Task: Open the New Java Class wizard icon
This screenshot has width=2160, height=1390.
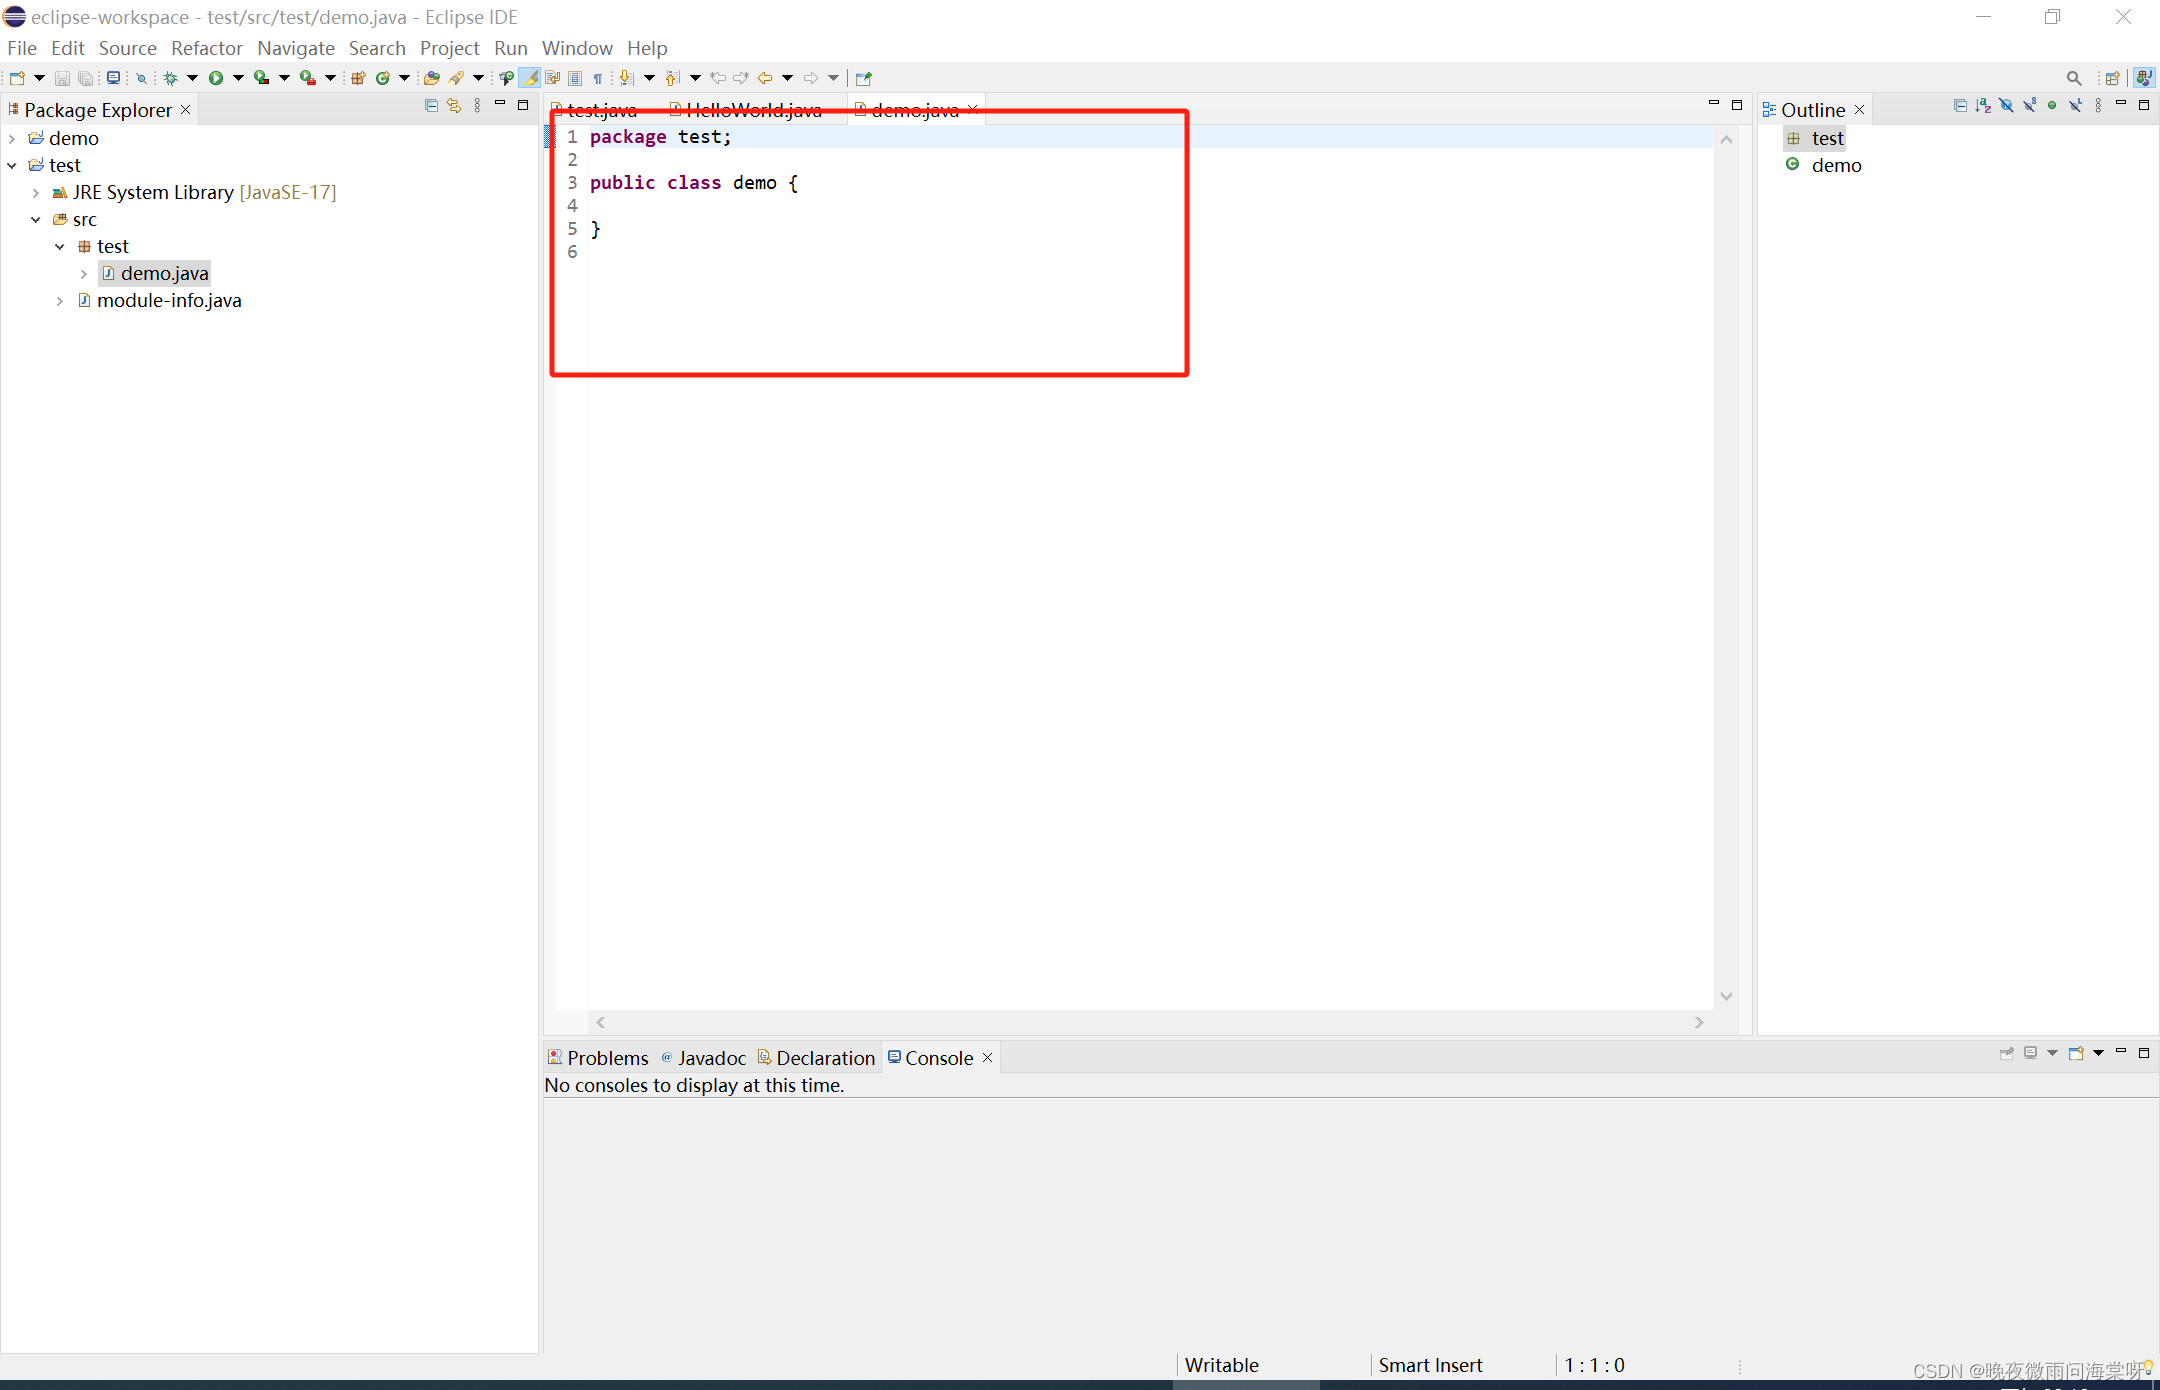Action: [x=382, y=78]
